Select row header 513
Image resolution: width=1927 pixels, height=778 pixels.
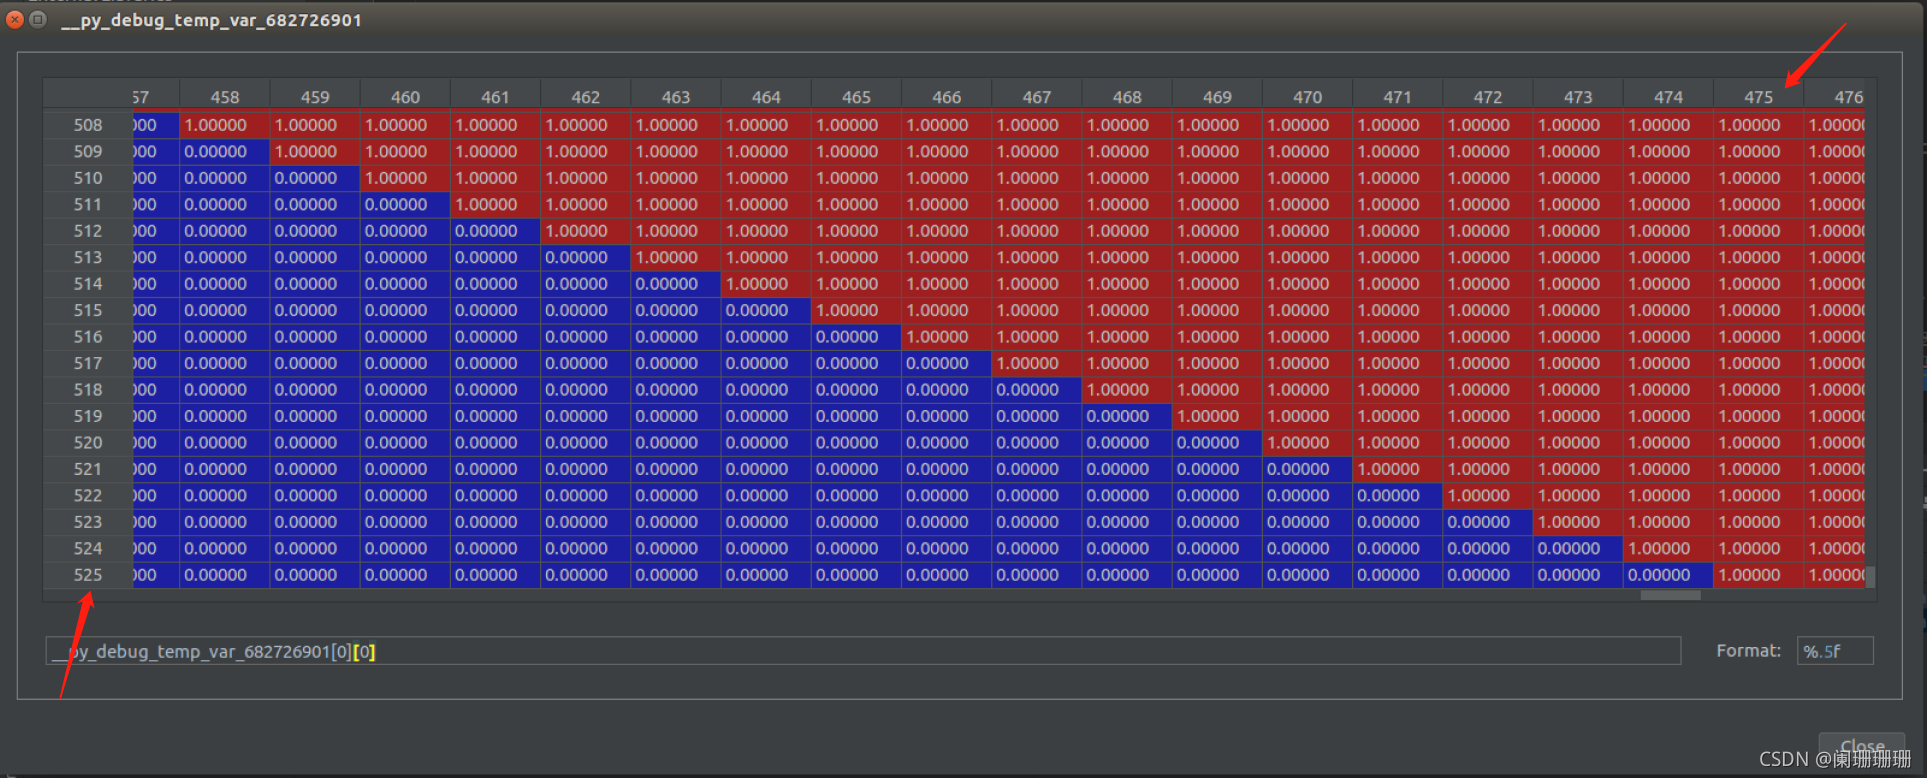pos(88,257)
